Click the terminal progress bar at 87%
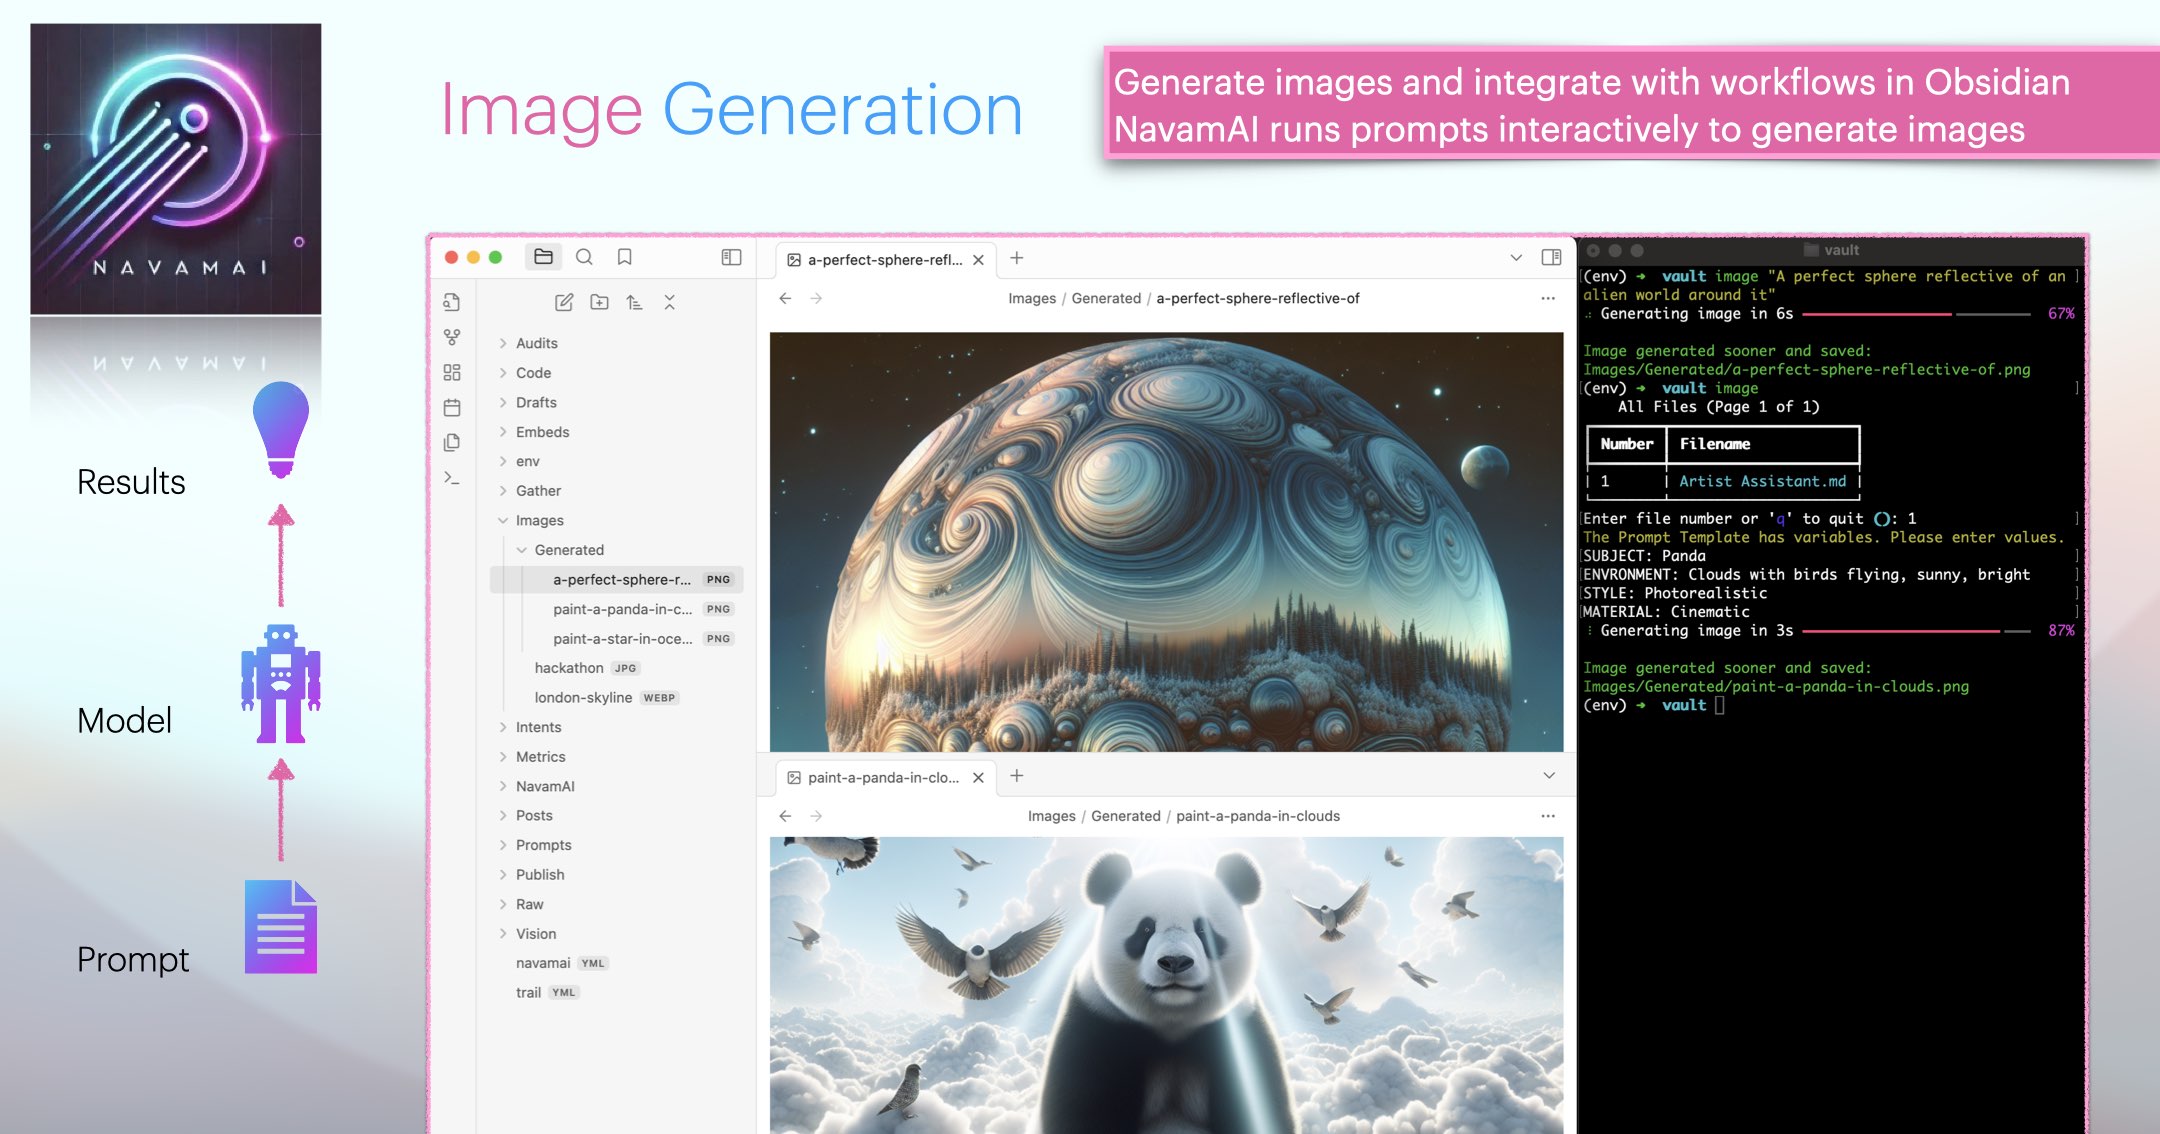Image resolution: width=2160 pixels, height=1134 pixels. pos(1916,631)
